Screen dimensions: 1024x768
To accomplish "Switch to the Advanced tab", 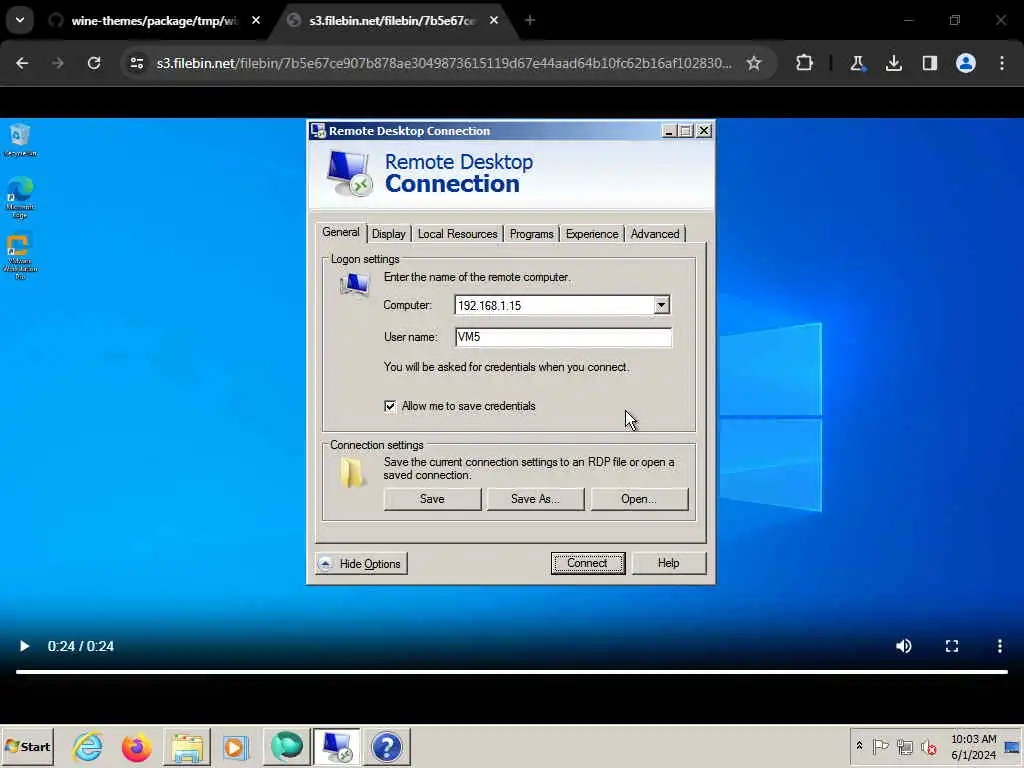I will click(655, 234).
